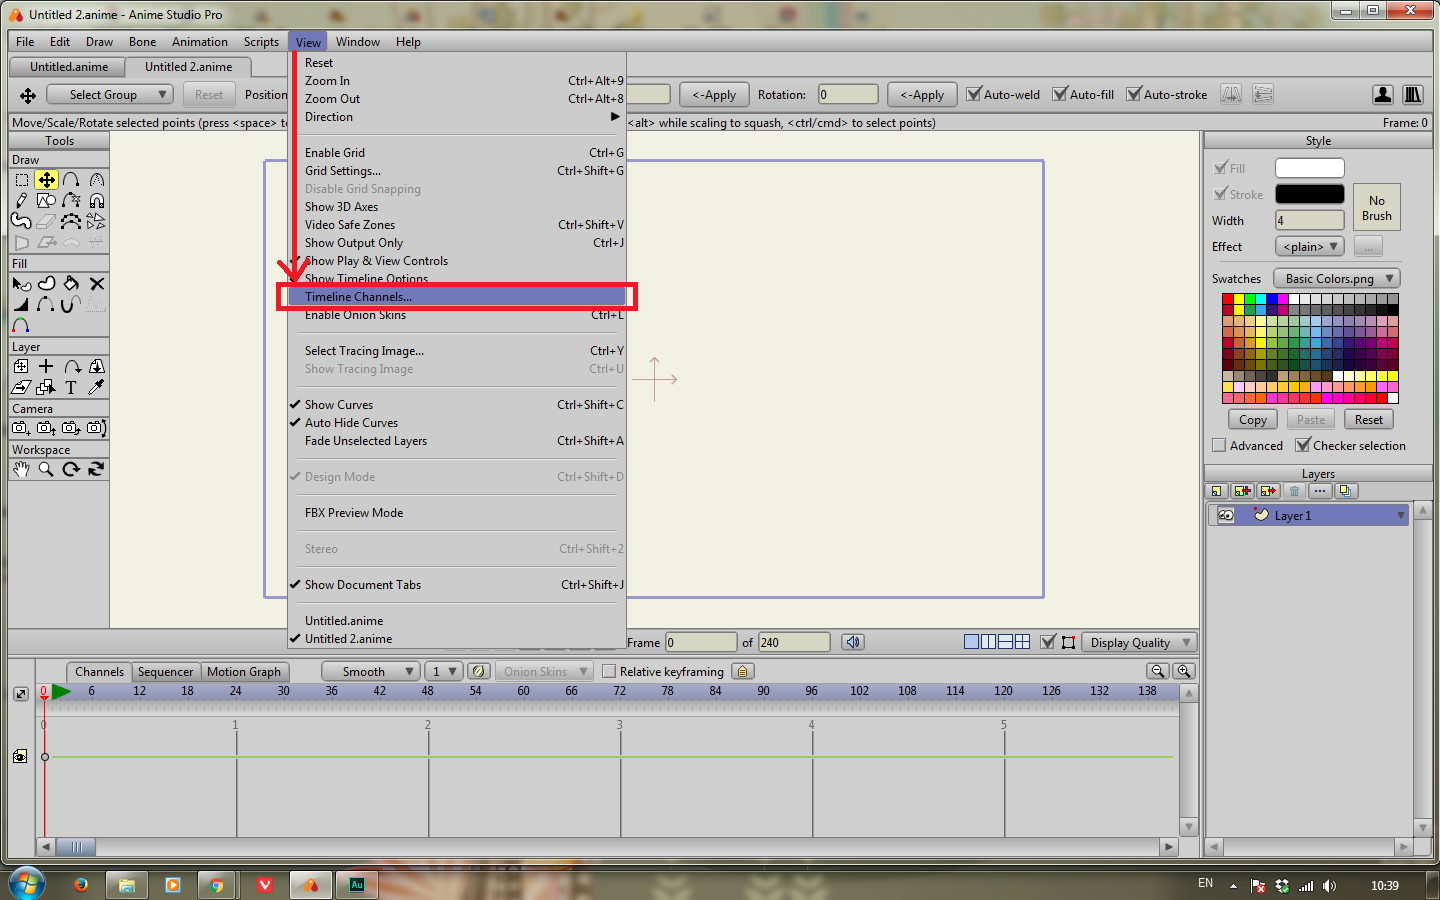Open the Display Quality dropdown

(x=1139, y=642)
